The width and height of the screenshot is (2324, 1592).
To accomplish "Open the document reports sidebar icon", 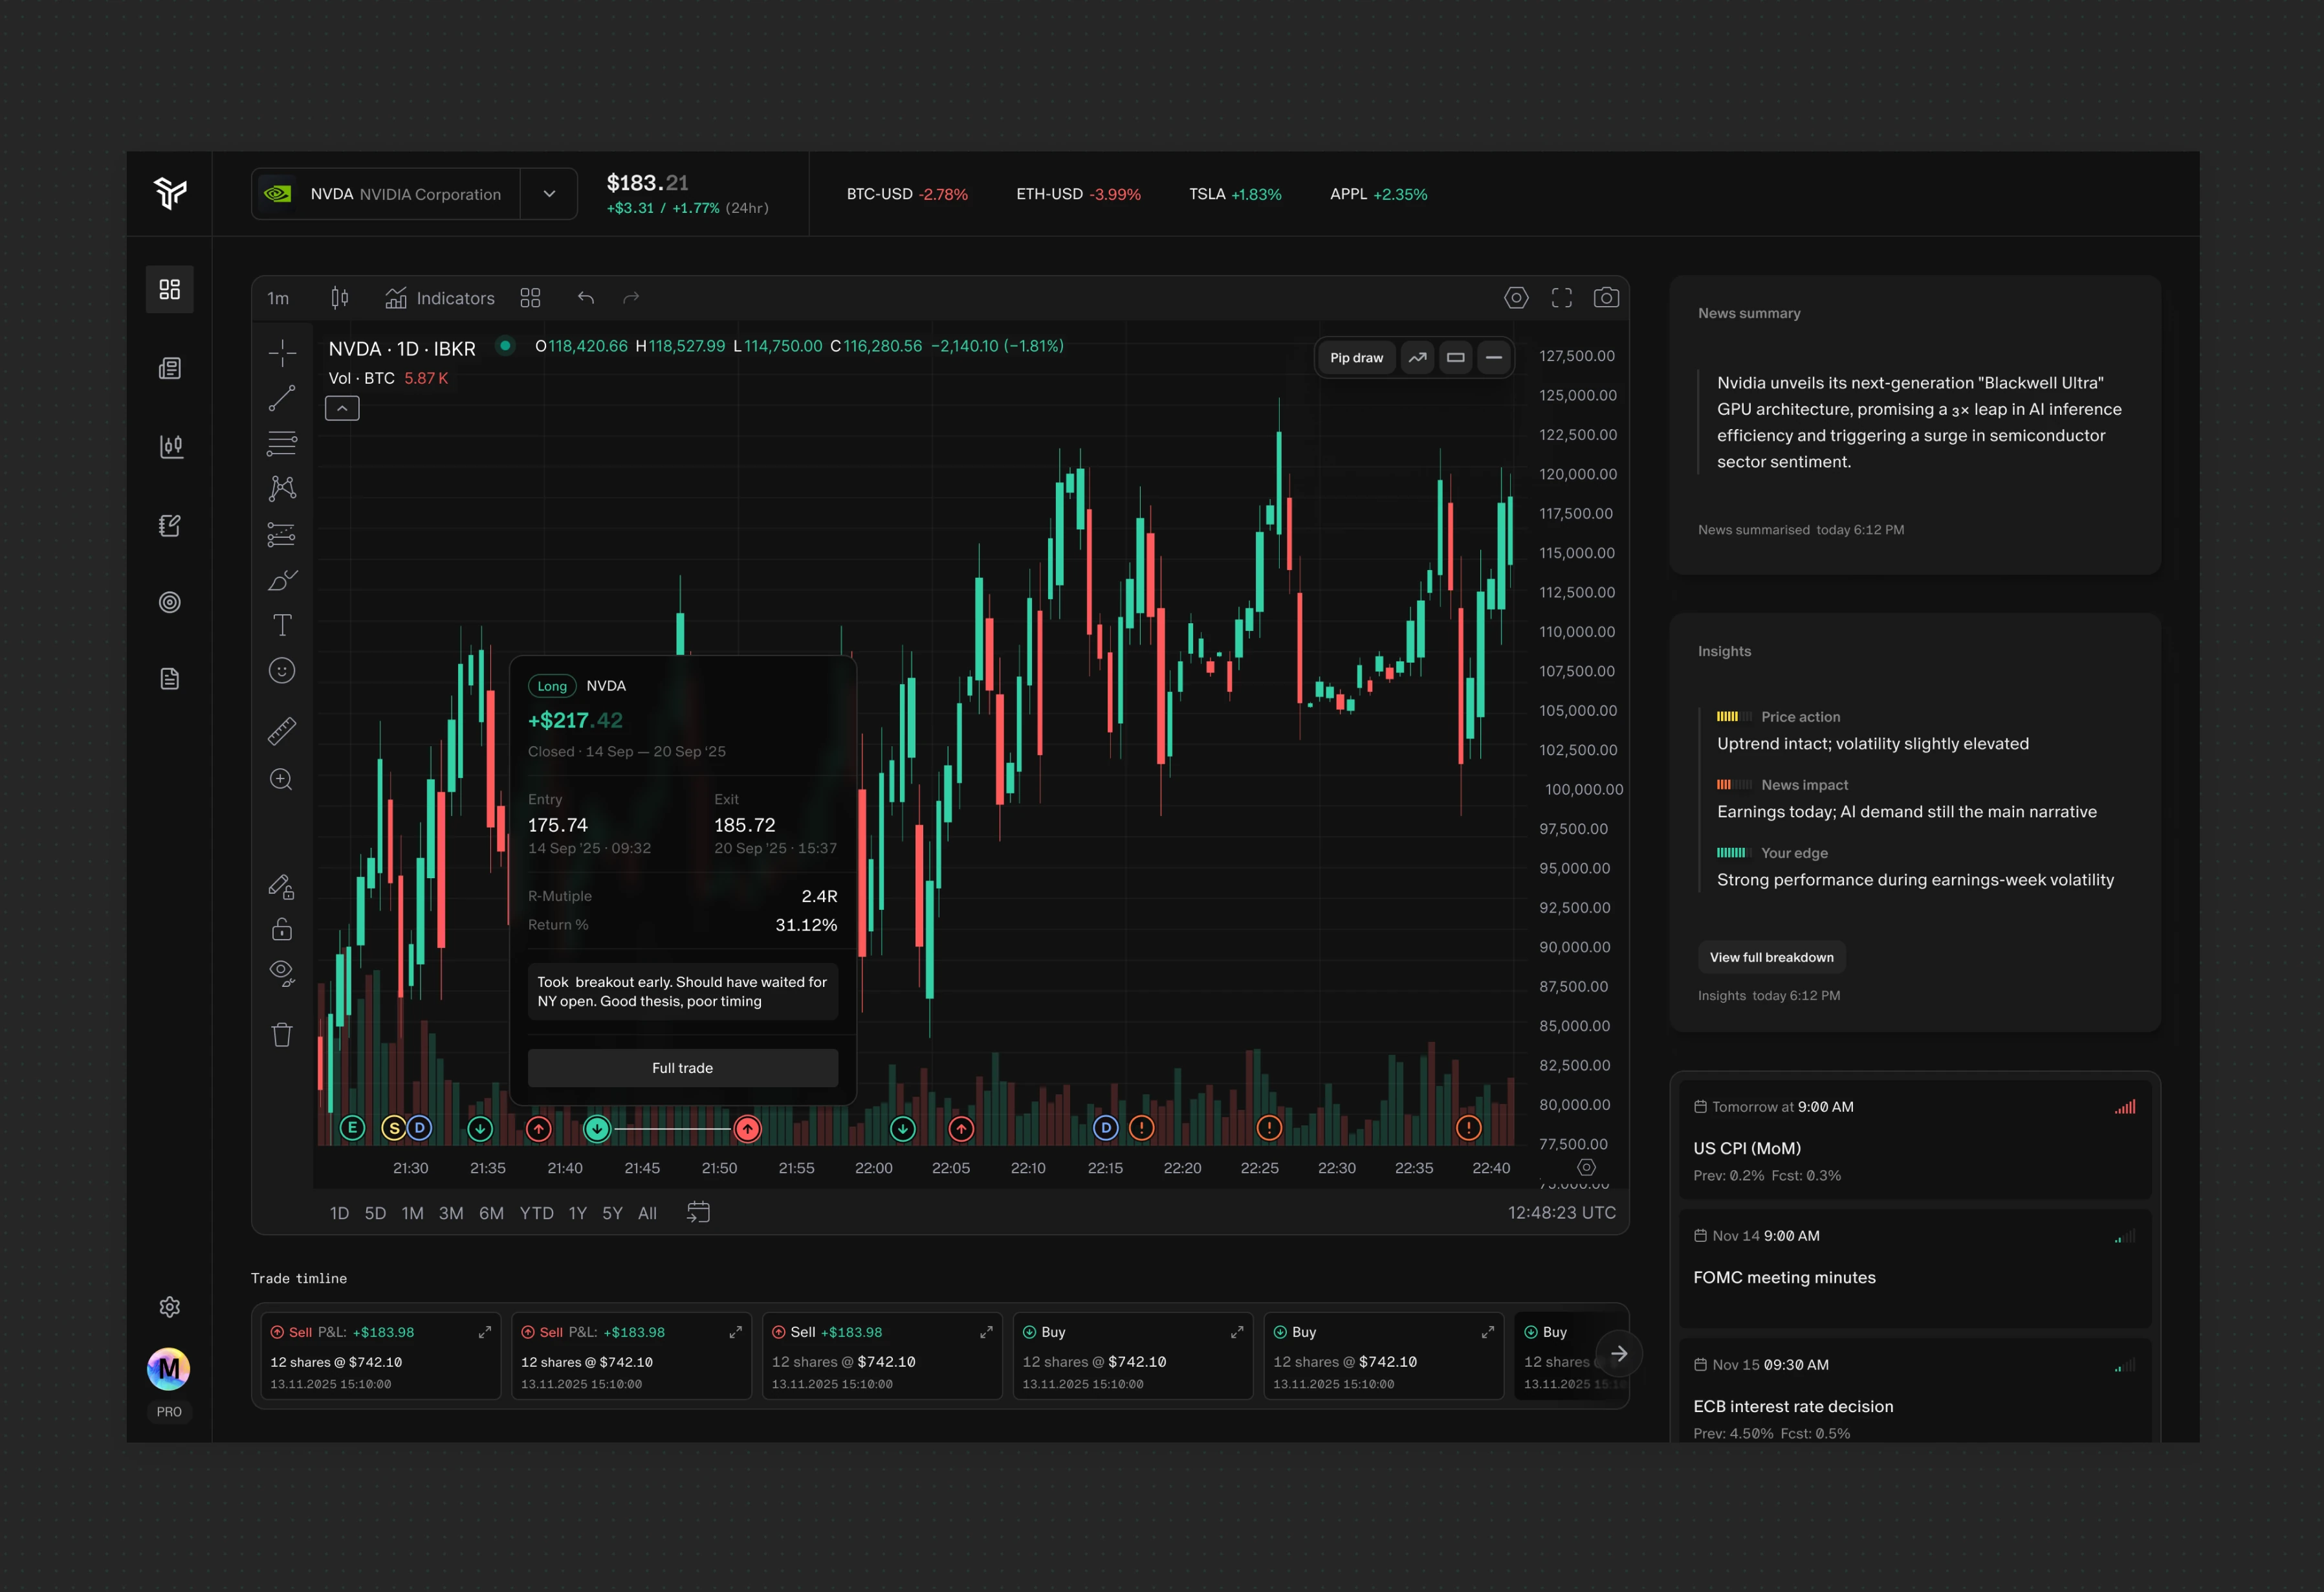I will pyautogui.click(x=169, y=679).
